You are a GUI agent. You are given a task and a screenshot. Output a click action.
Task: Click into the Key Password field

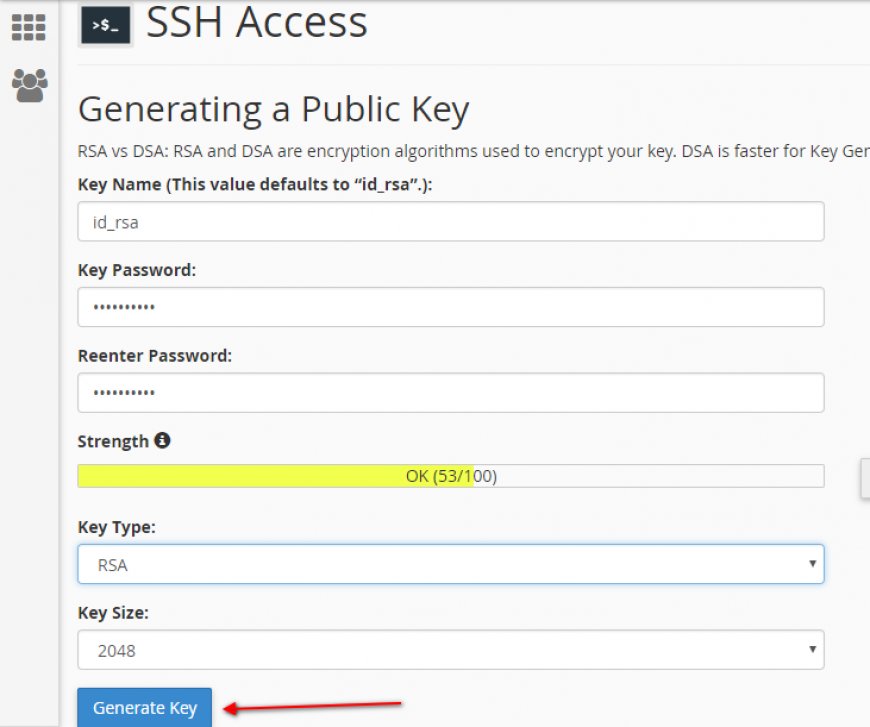point(450,307)
